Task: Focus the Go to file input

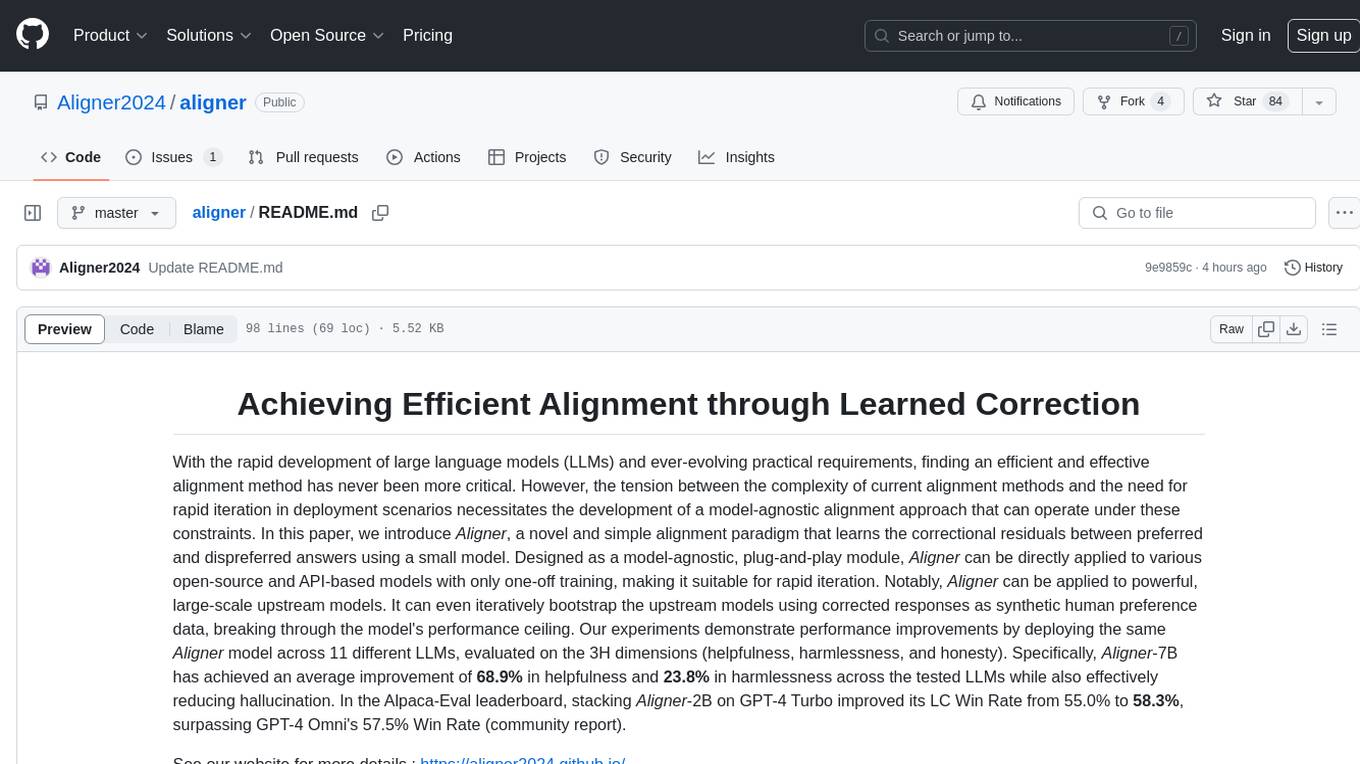Action: click(1197, 213)
